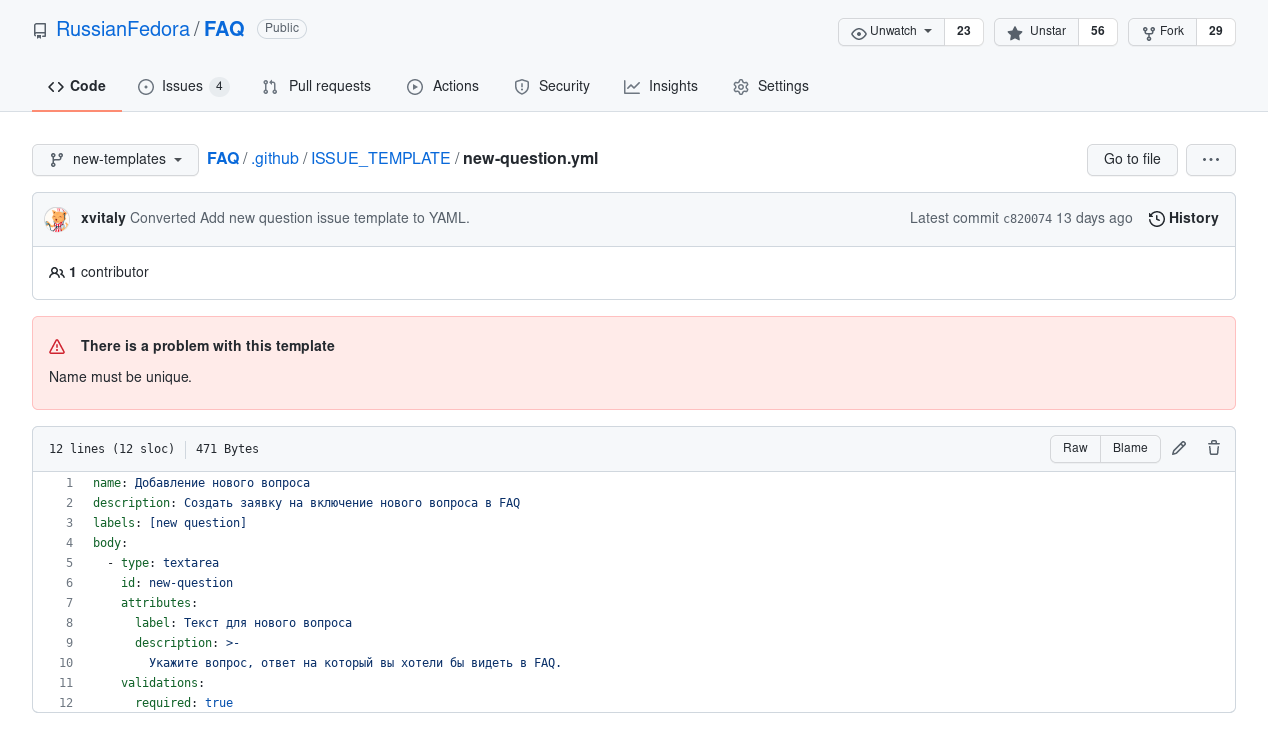Click the Unwatch eye icon
Screen dimensions: 1268x736
[859, 33]
